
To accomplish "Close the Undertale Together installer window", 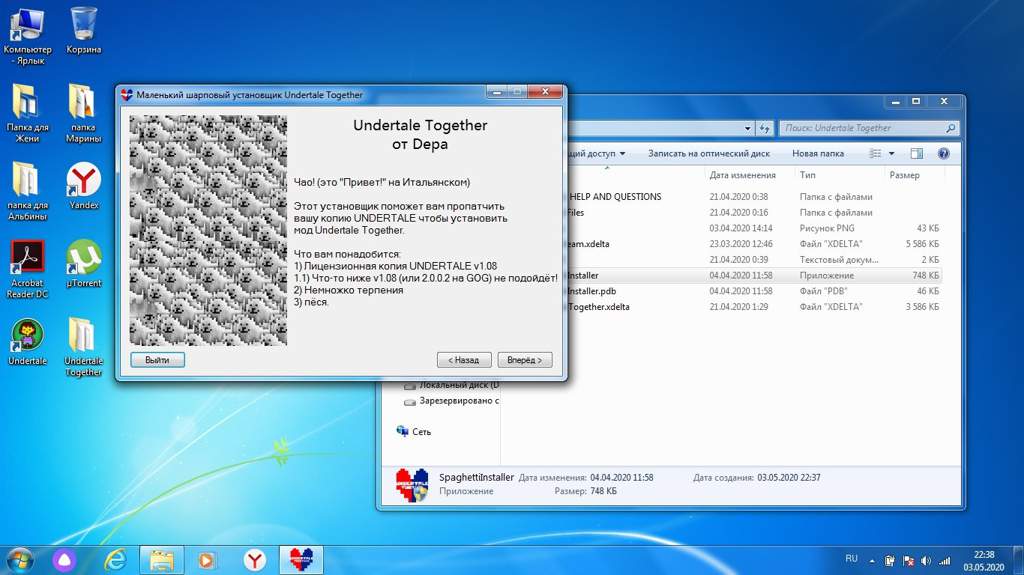I will [545, 92].
